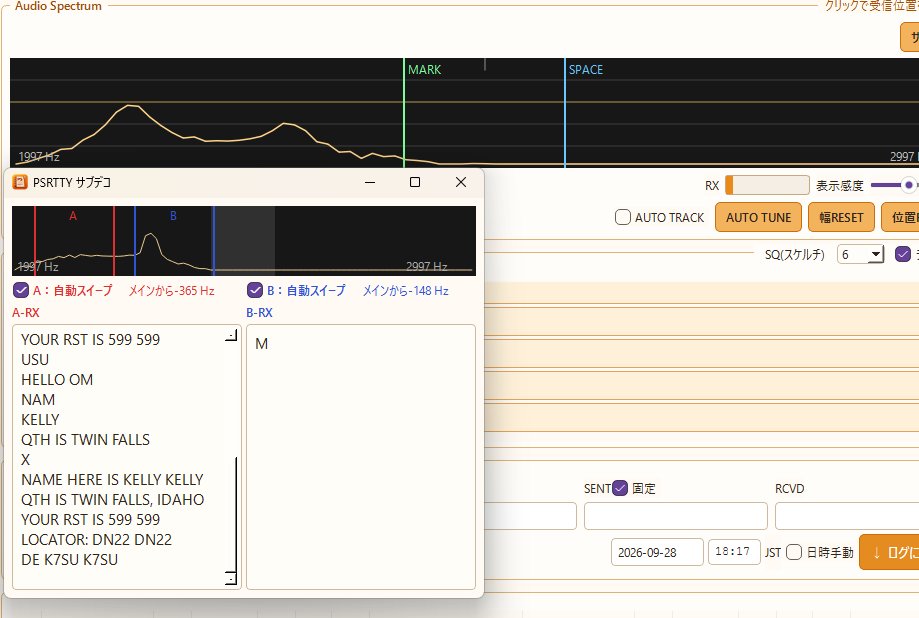Click text 'NAME HERE IS KELLY KELLY'
The width and height of the screenshot is (919, 618).
[x=112, y=480]
